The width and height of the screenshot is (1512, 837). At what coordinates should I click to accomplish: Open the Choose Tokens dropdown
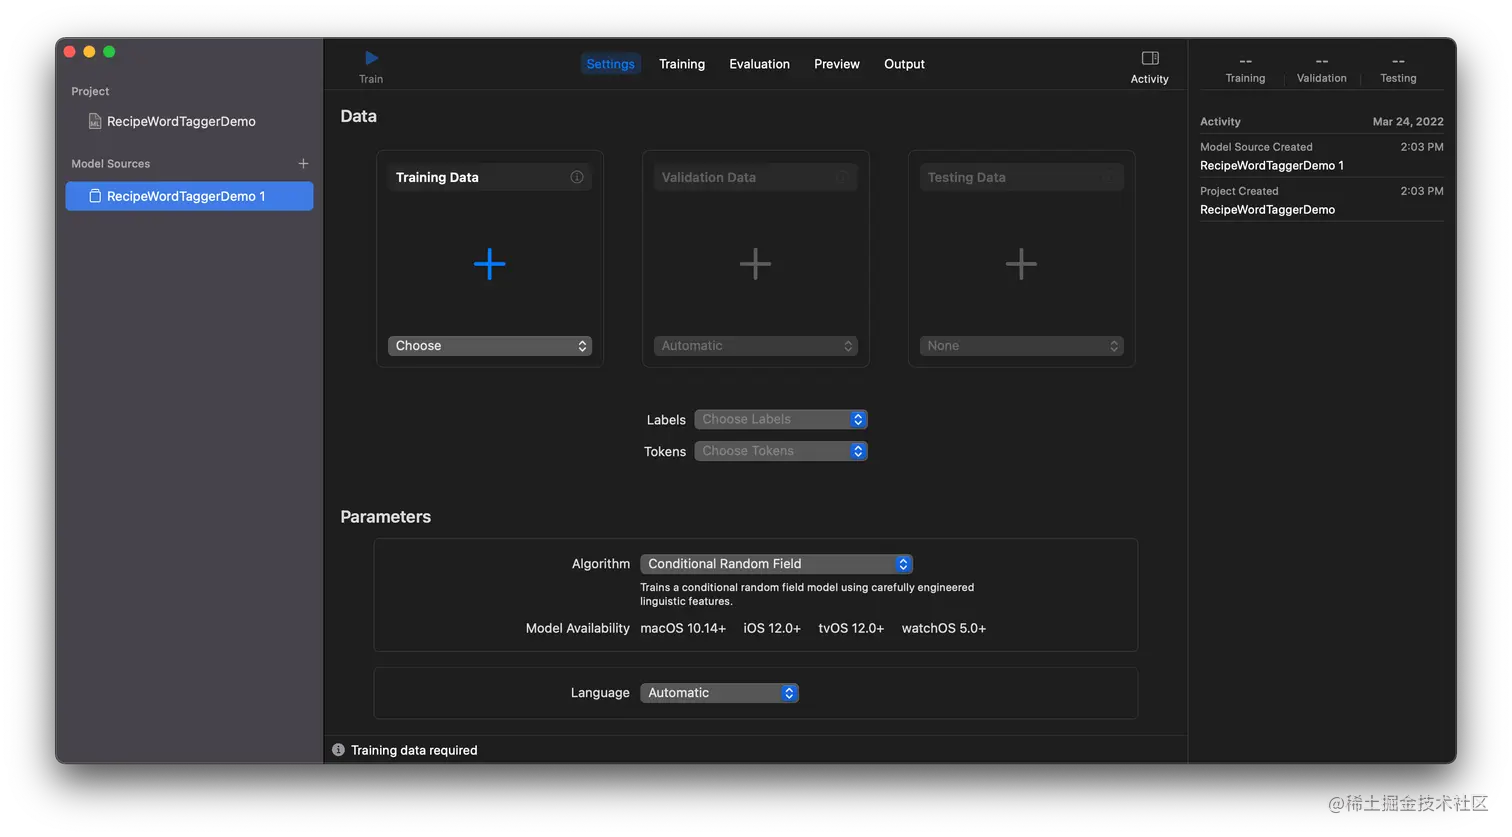pyautogui.click(x=780, y=451)
